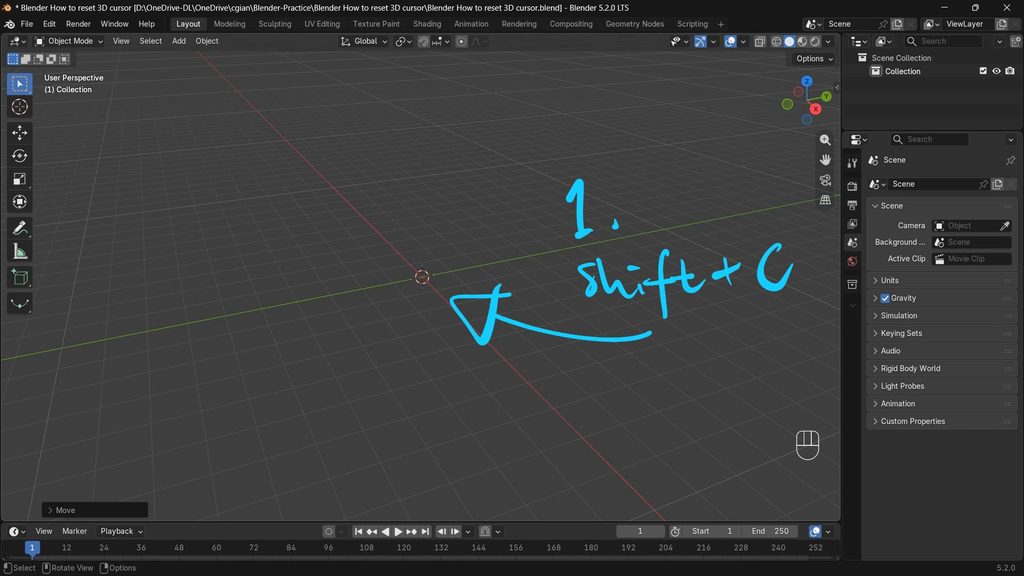Pick the camera object with the eyedropper
The width and height of the screenshot is (1024, 576).
[x=1005, y=226]
